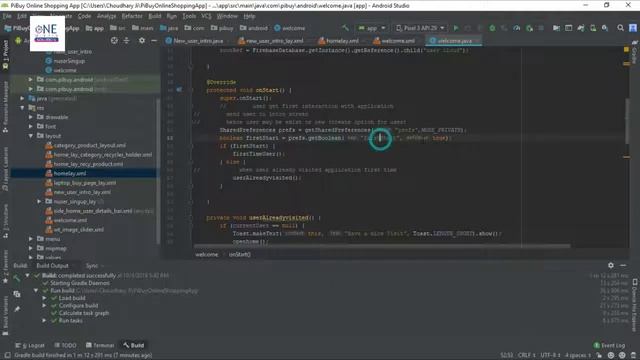The image size is (640, 360).
Task: Click the UTF-8 encoding in status bar
Action: pos(550,355)
